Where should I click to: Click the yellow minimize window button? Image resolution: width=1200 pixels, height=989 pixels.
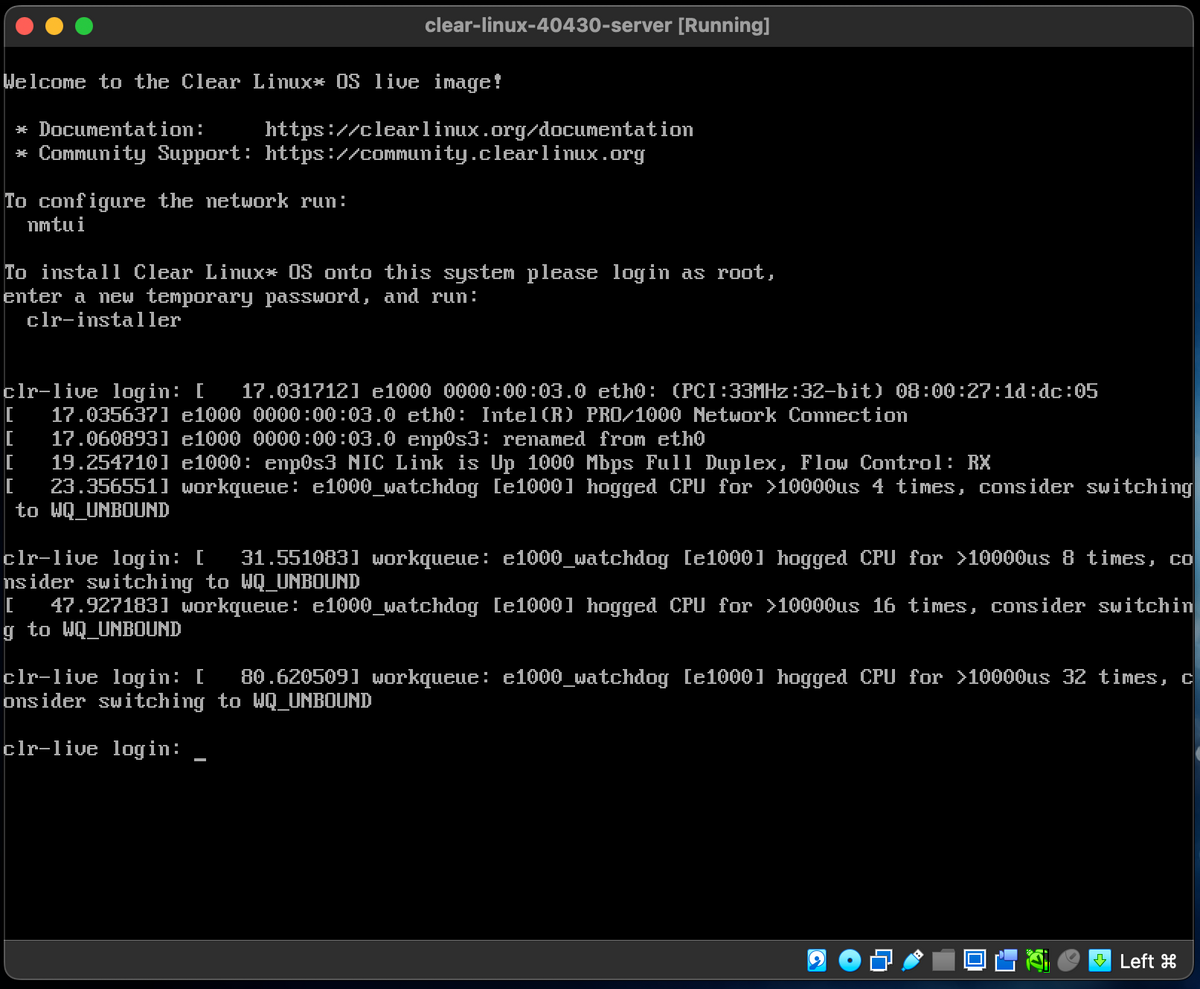tap(54, 28)
